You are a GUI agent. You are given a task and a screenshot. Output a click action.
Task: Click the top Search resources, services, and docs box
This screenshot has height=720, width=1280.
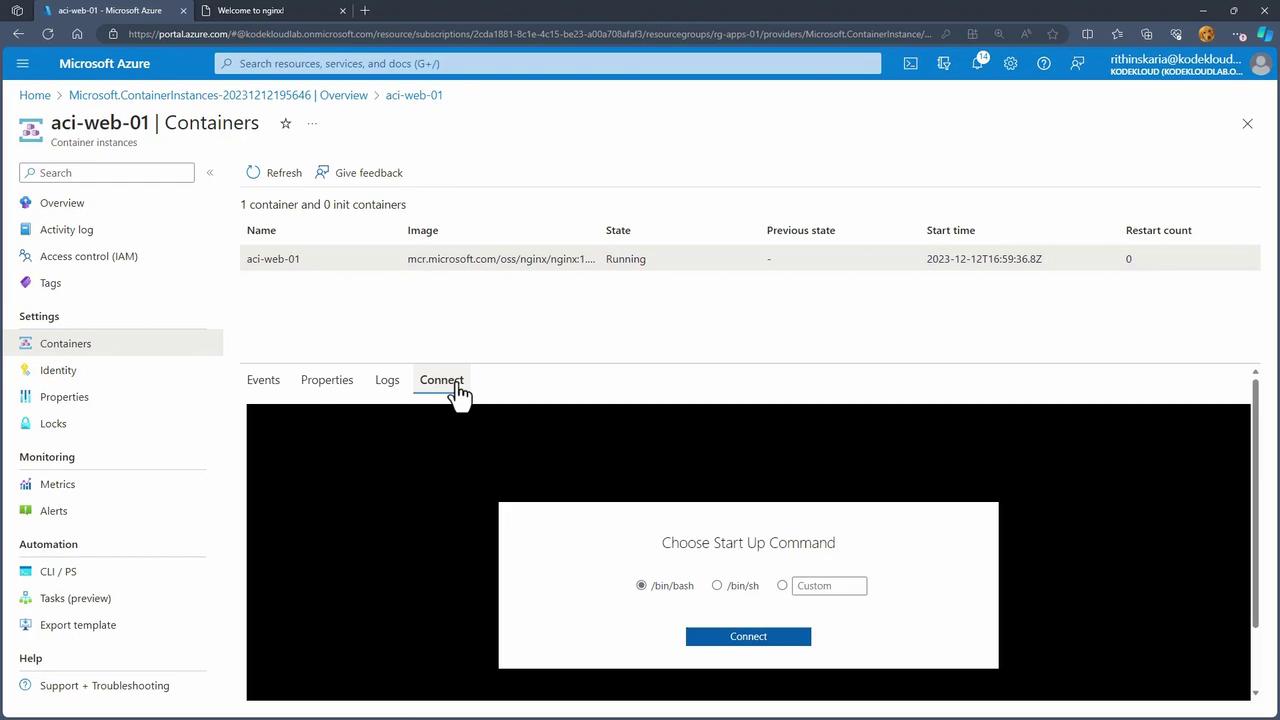tap(548, 63)
